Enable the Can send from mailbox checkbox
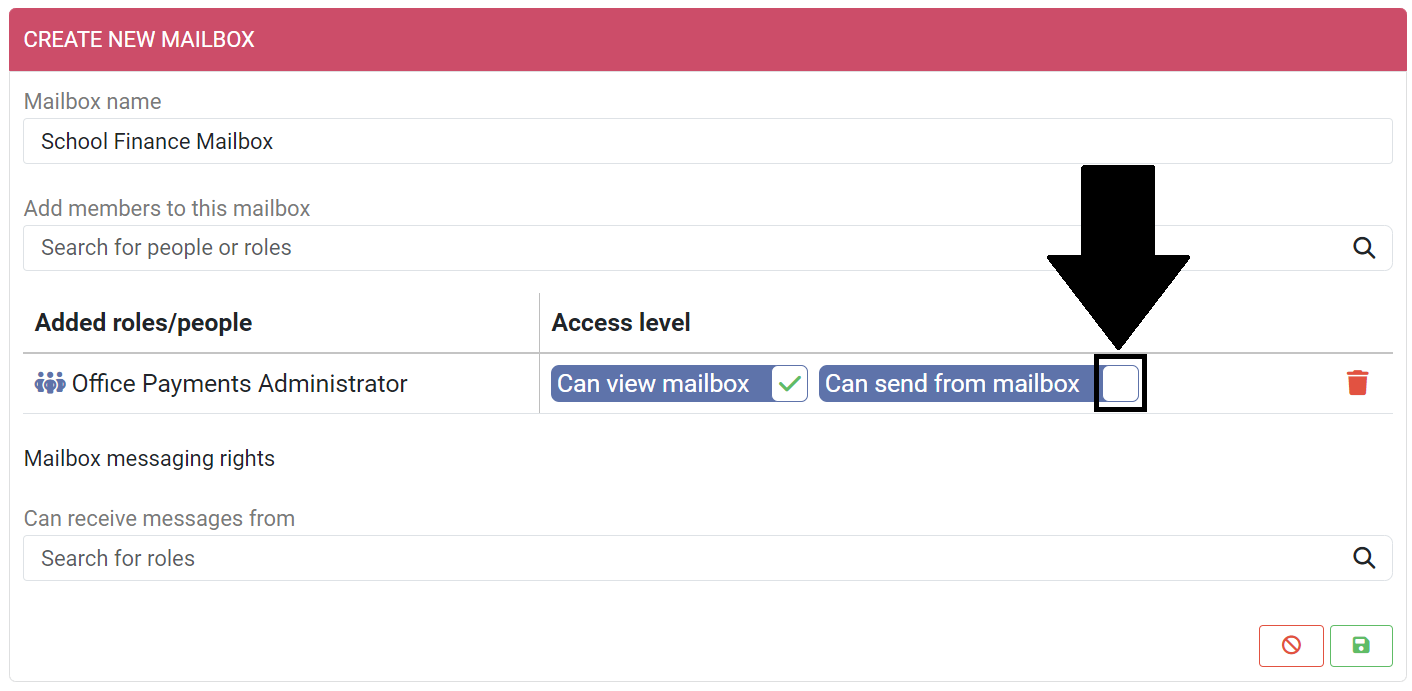Image resolution: width=1412 pixels, height=691 pixels. [1120, 384]
